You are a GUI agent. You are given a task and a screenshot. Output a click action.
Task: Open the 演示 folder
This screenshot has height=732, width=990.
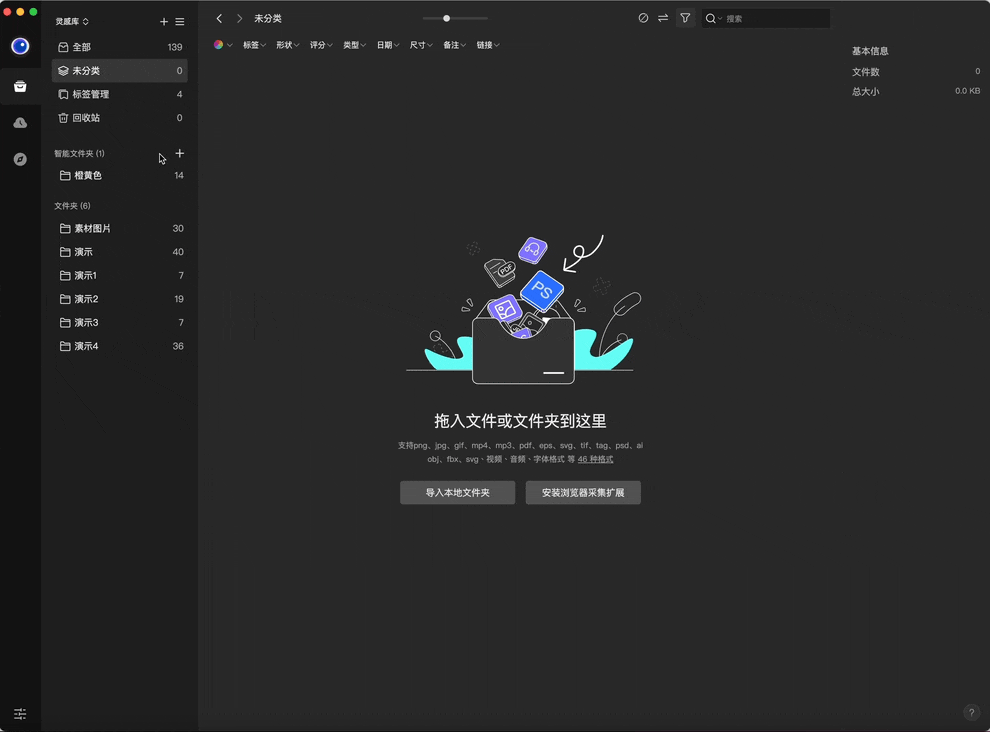click(x=119, y=251)
